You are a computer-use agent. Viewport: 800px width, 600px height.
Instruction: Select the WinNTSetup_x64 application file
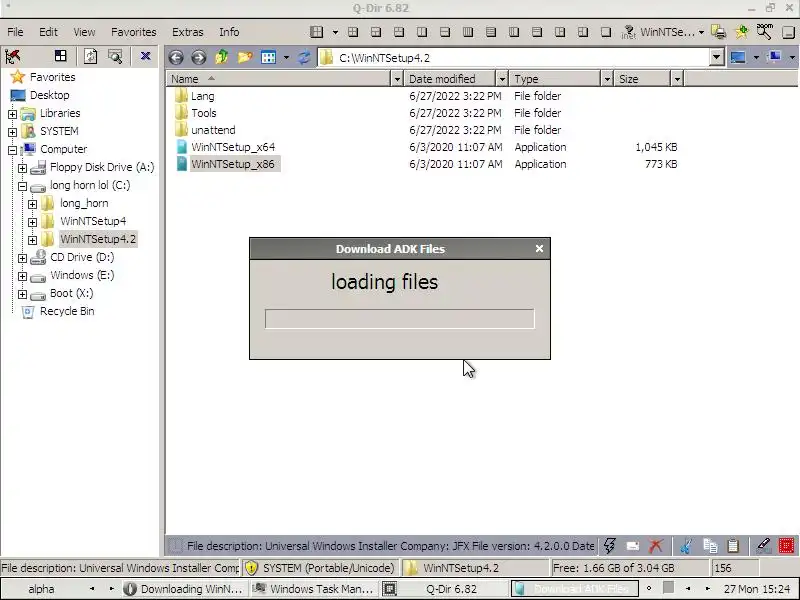click(233, 147)
